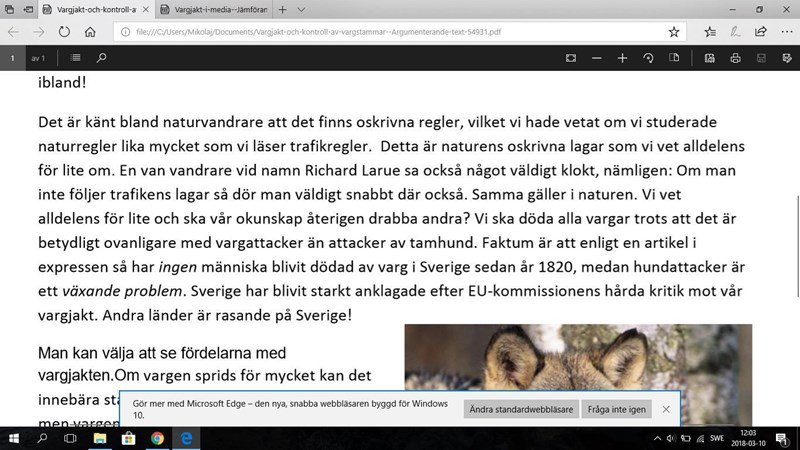Viewport: 800px width, 450px height.
Task: Rotate the PDF page
Action: (x=649, y=58)
